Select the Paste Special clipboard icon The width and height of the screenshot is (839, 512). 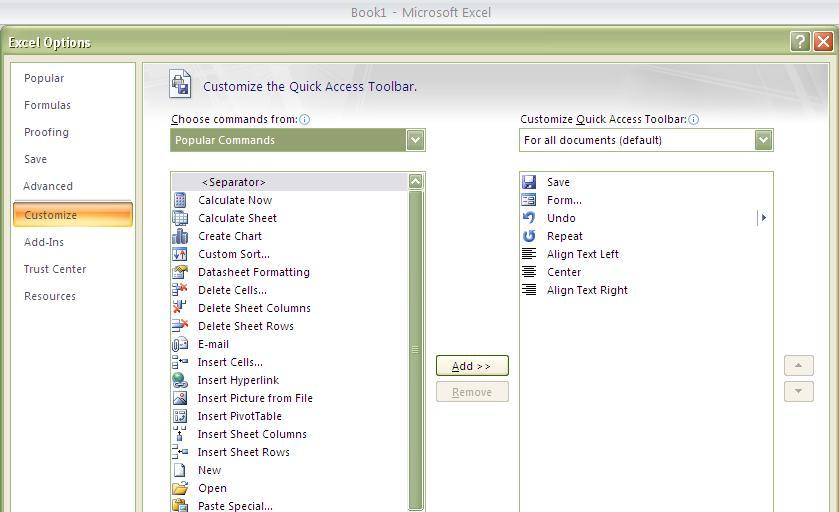[x=180, y=506]
